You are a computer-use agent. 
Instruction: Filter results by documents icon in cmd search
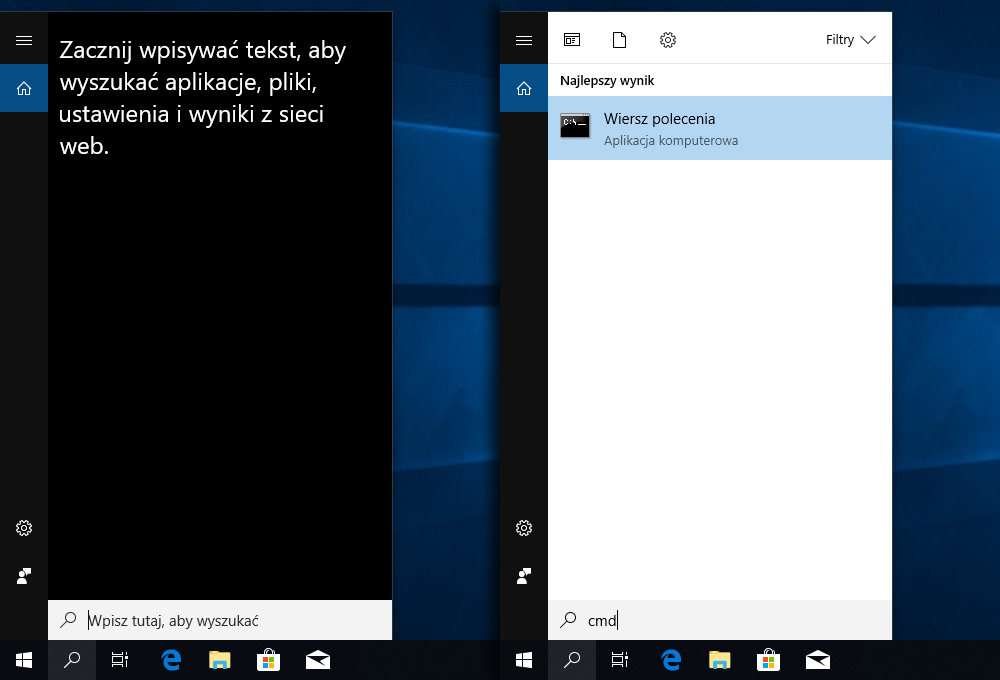(x=619, y=40)
